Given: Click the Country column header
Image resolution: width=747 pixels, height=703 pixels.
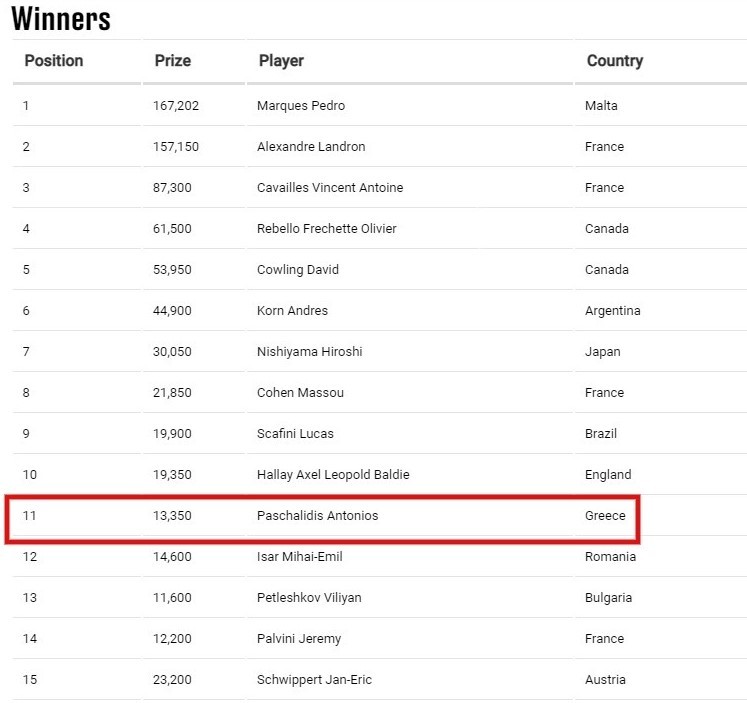Looking at the screenshot, I should point(614,61).
